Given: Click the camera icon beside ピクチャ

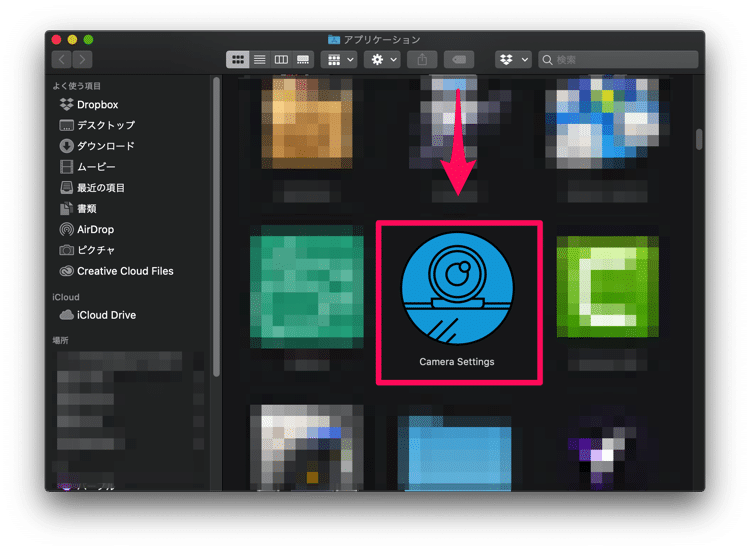Looking at the screenshot, I should 66,250.
